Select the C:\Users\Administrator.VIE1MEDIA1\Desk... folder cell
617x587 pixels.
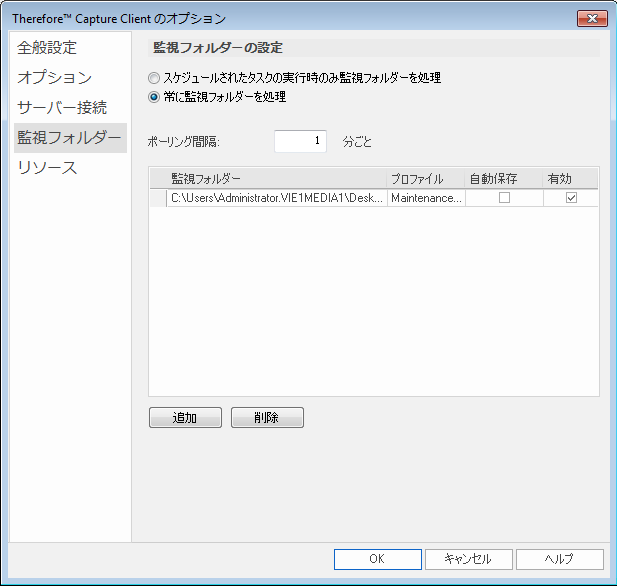click(277, 198)
